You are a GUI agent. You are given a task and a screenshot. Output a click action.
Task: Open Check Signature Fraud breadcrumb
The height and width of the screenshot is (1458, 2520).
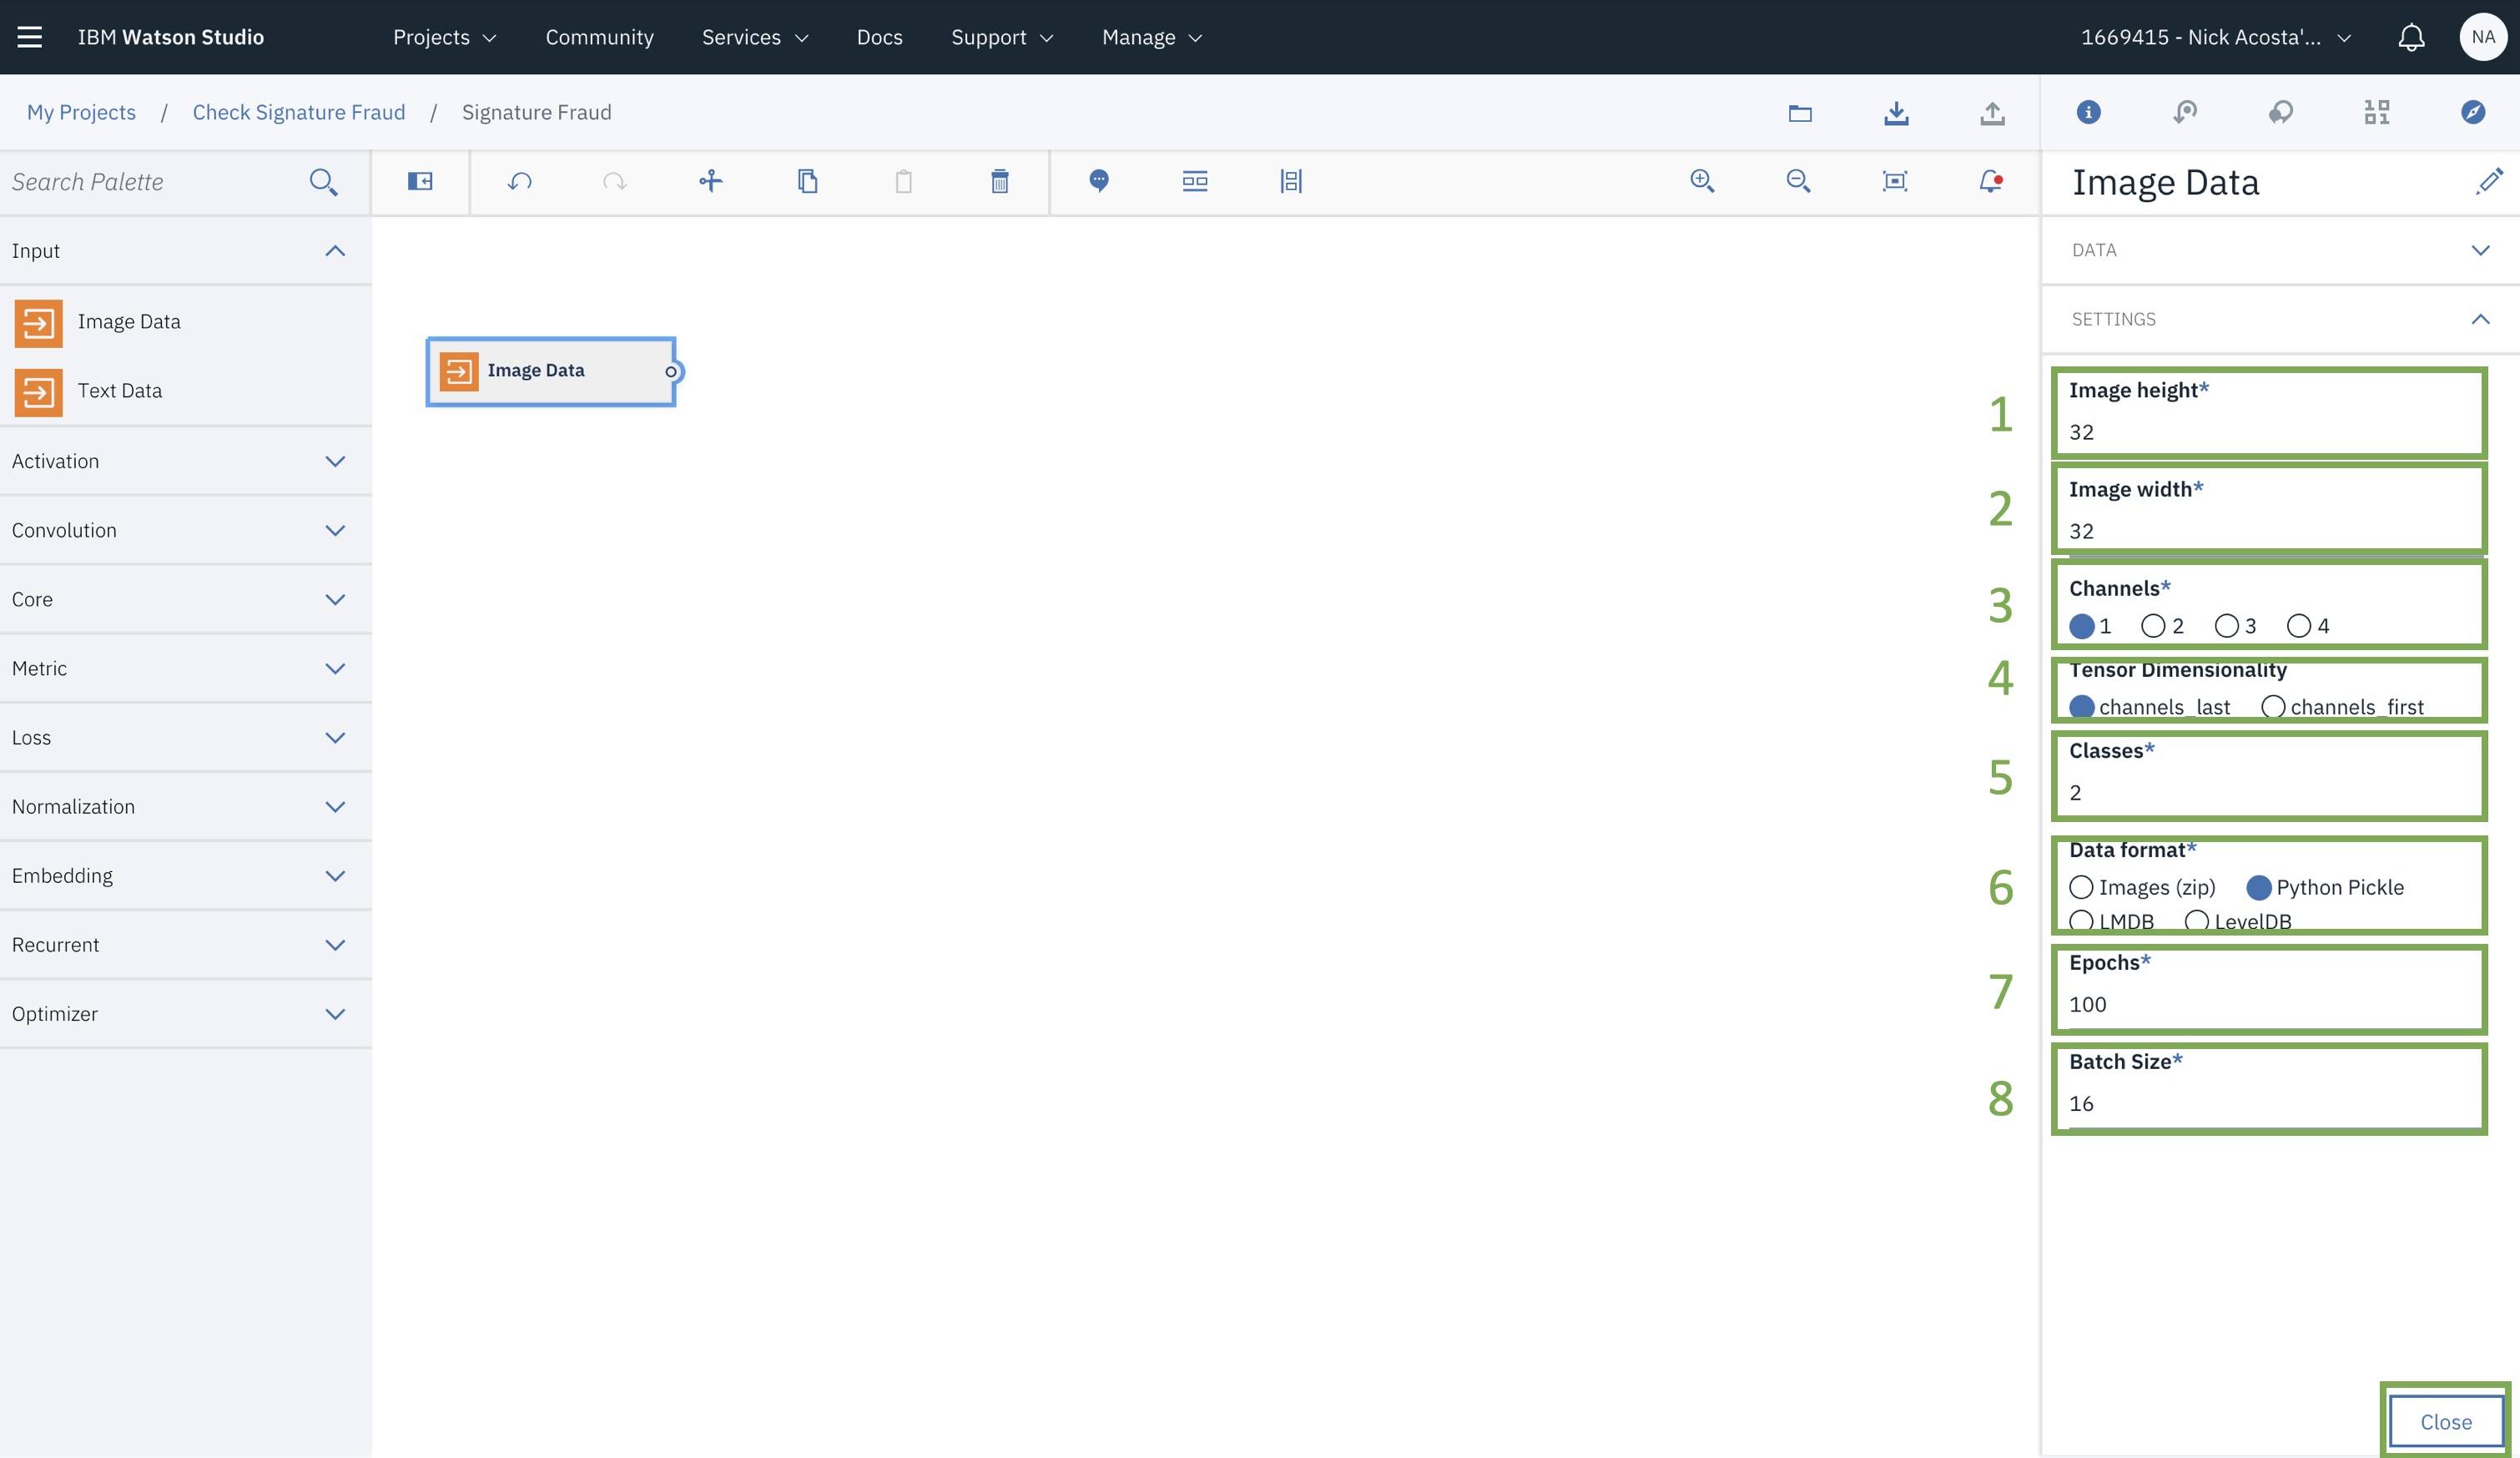coord(299,112)
